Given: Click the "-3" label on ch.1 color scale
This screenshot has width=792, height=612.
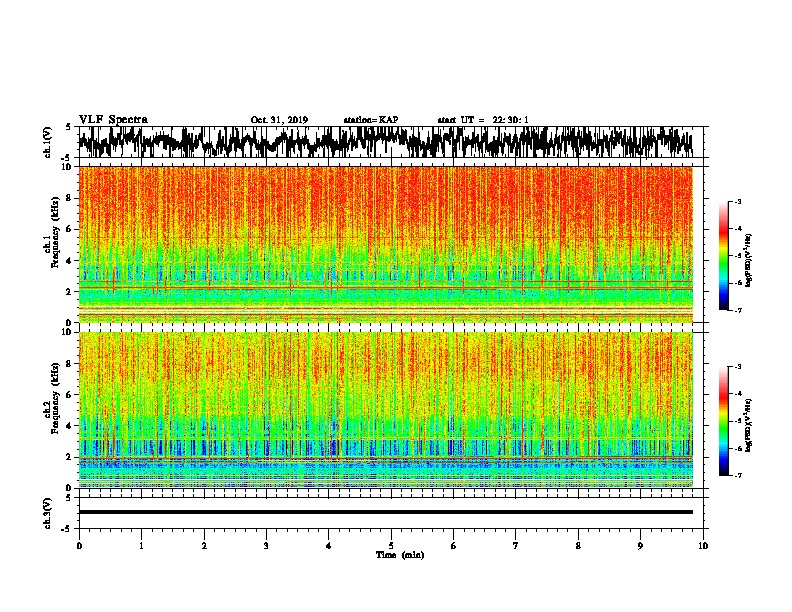Looking at the screenshot, I should point(737,202).
